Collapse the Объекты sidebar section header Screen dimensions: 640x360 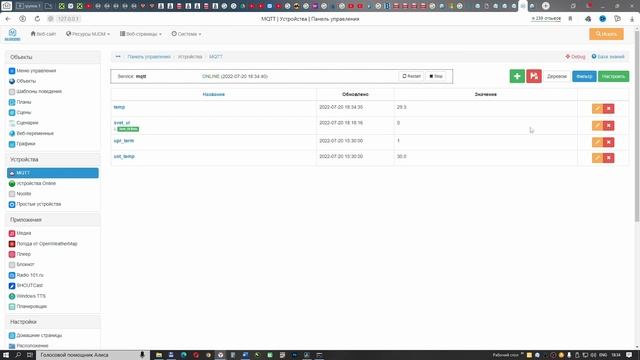coord(53,57)
